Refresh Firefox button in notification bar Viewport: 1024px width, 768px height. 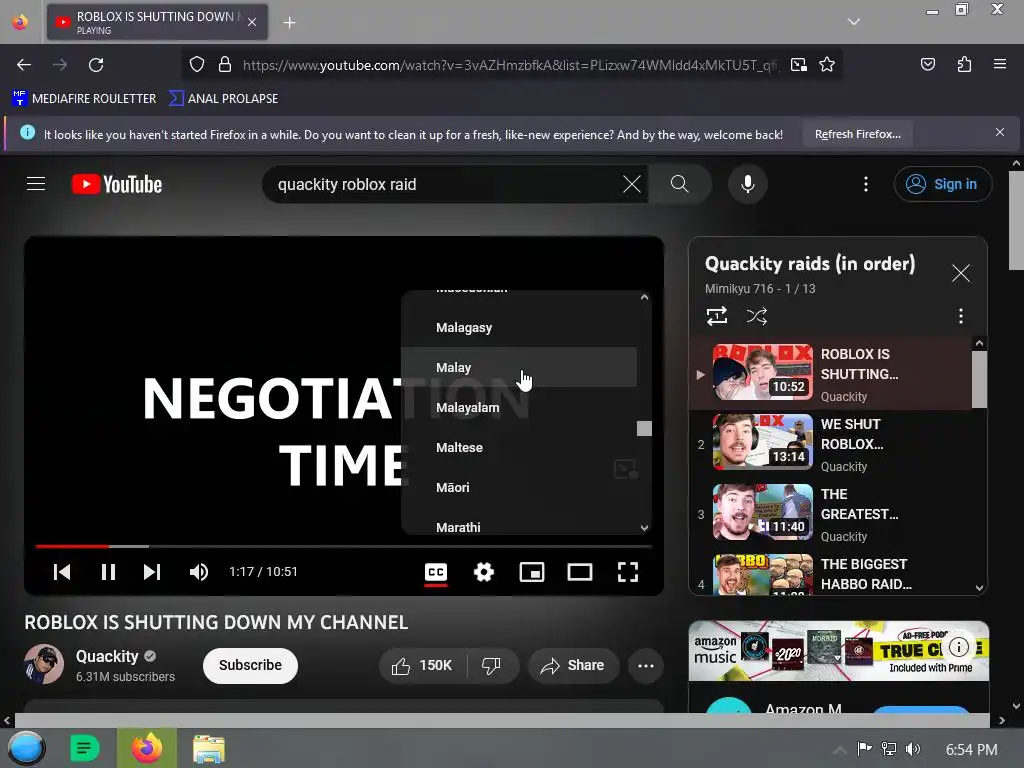pos(857,134)
